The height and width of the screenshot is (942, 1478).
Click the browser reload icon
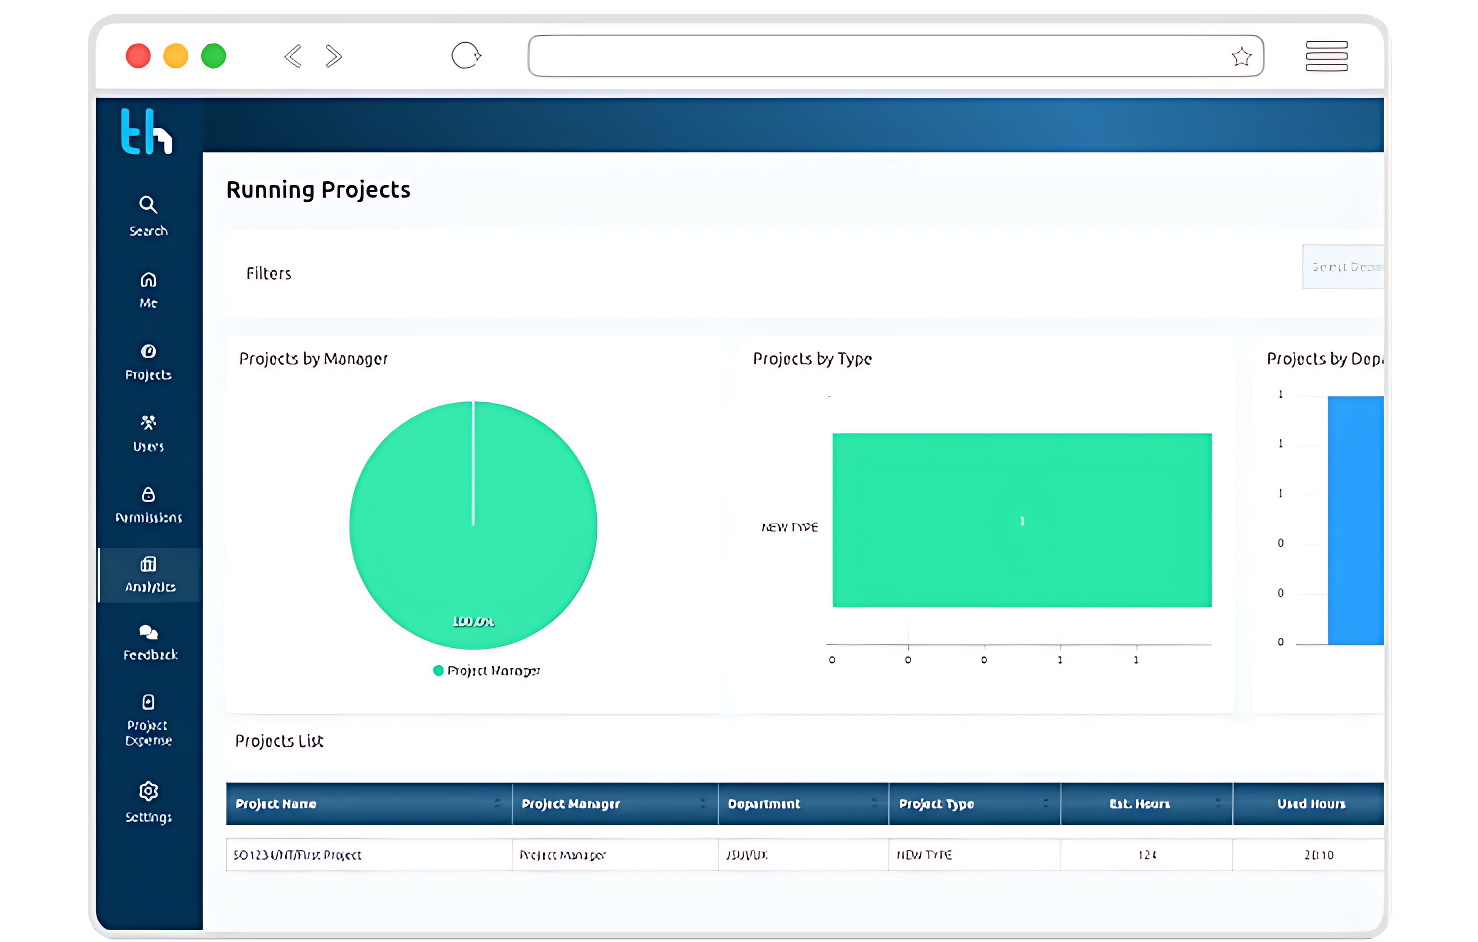[x=466, y=55]
